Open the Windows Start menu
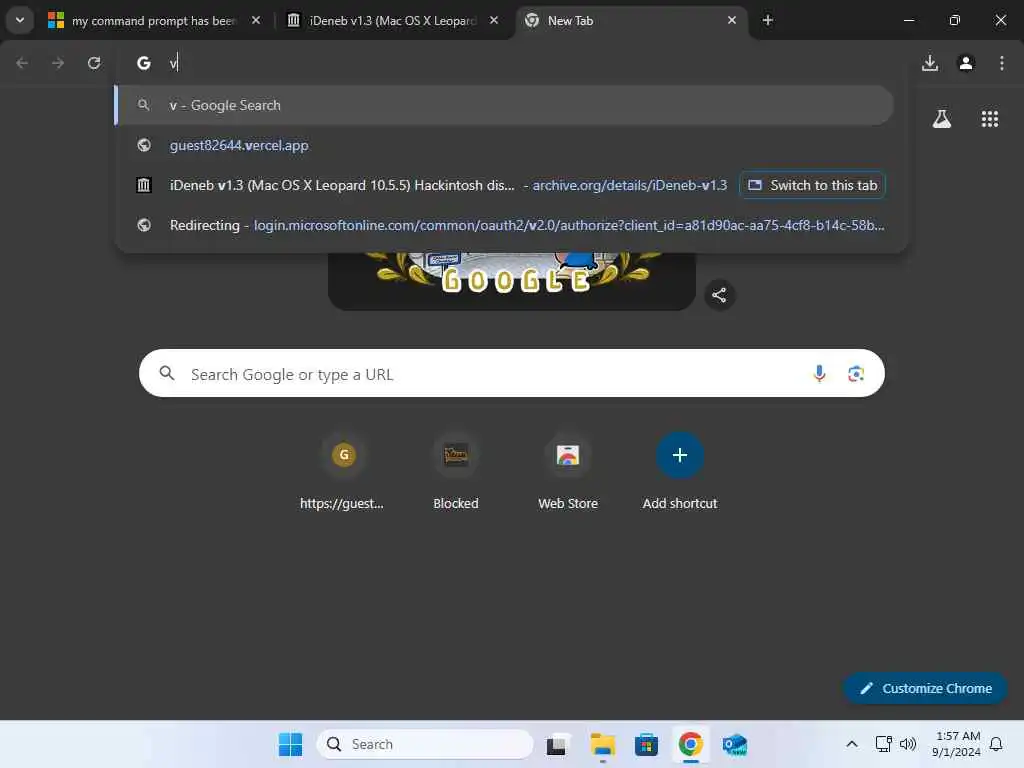1024x768 pixels. (291, 744)
